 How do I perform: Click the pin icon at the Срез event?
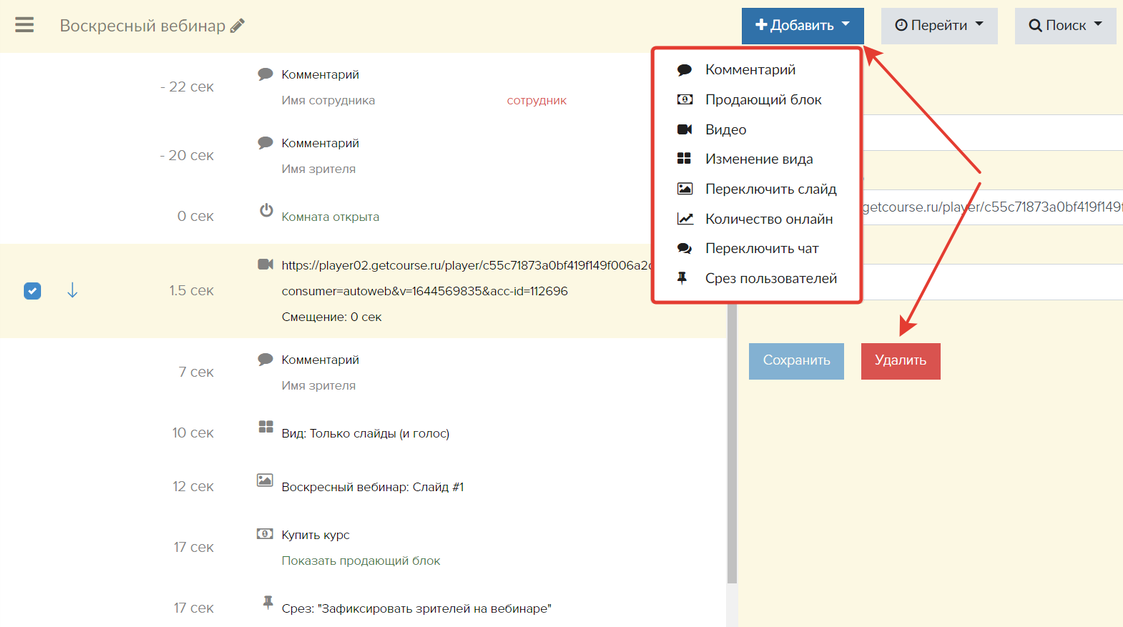tap(266, 603)
